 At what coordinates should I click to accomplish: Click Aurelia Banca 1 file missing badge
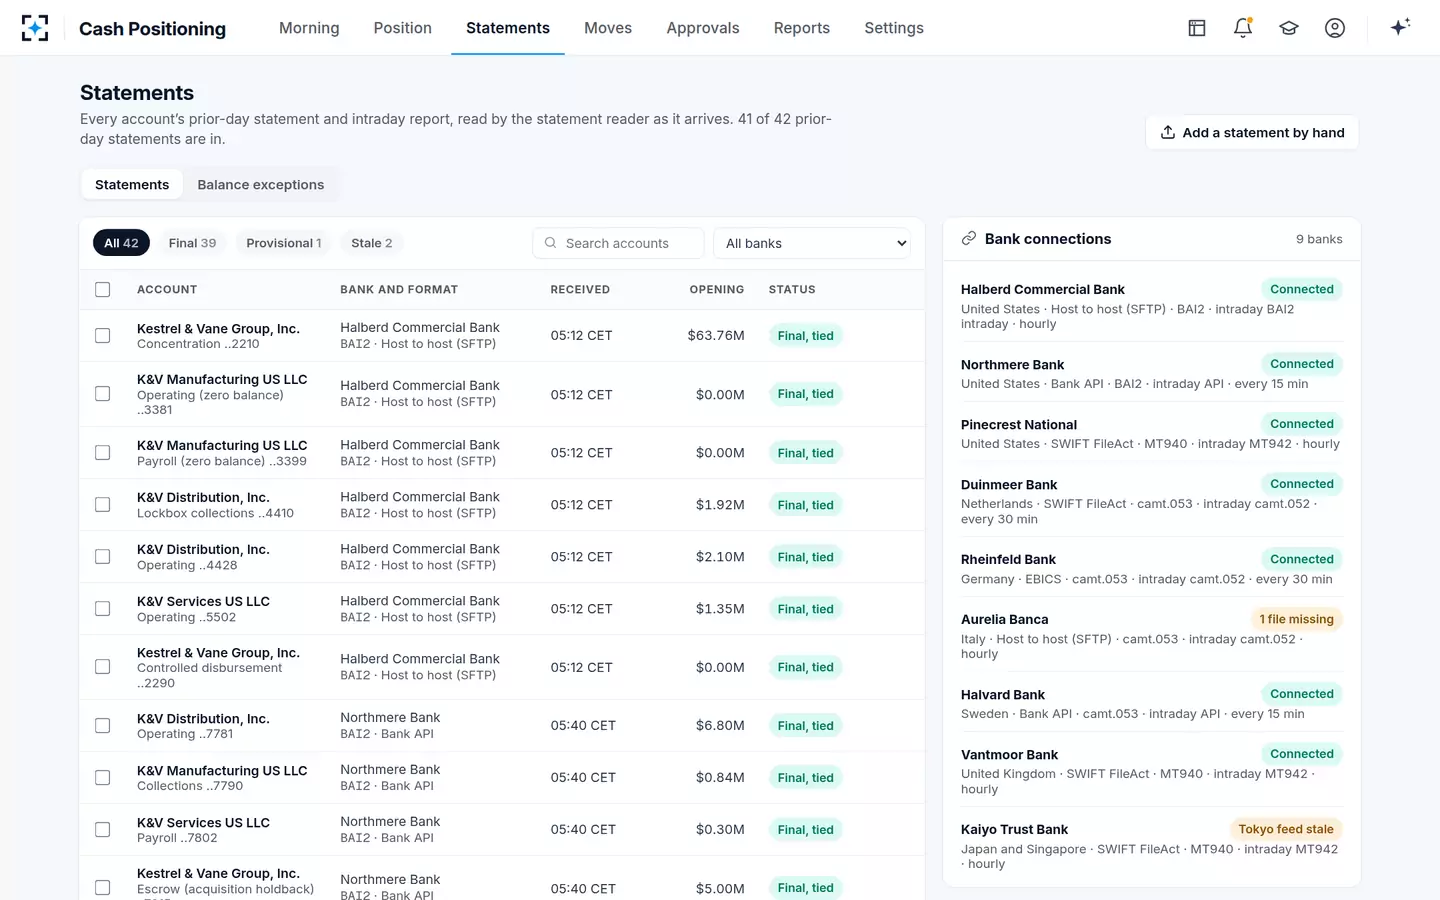[x=1296, y=619]
